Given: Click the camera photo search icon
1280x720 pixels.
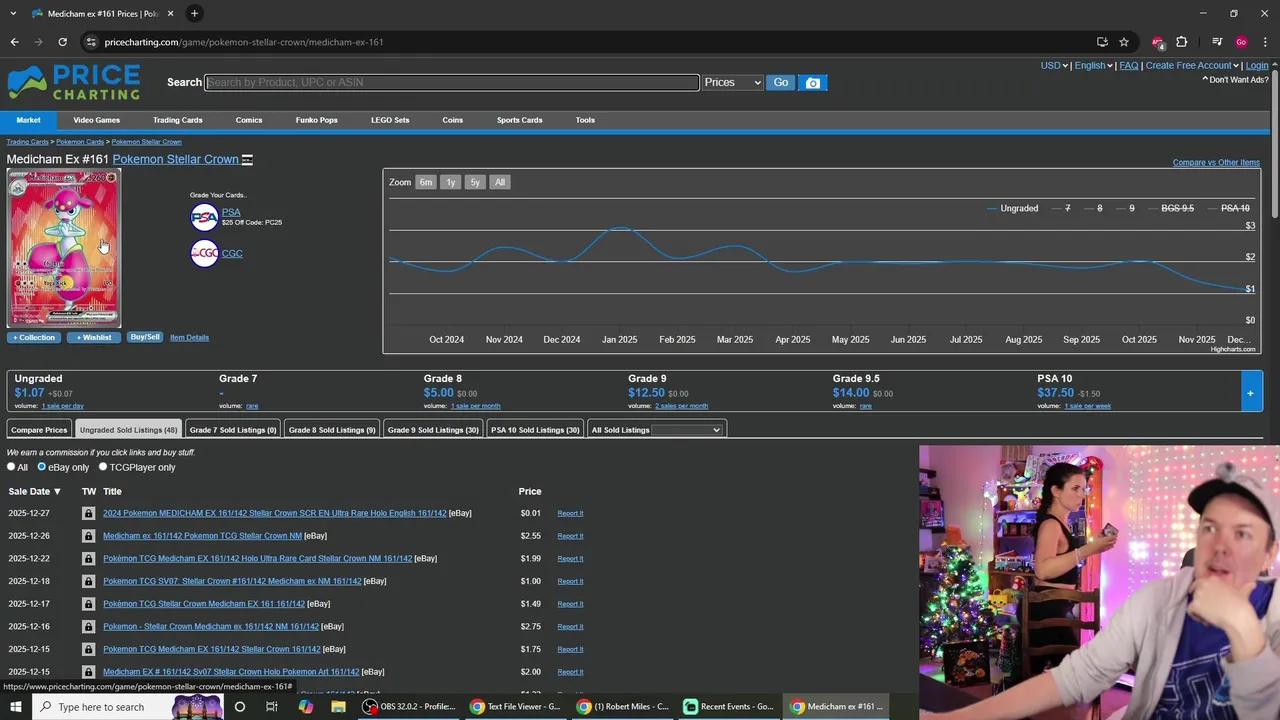Looking at the screenshot, I should coord(813,83).
